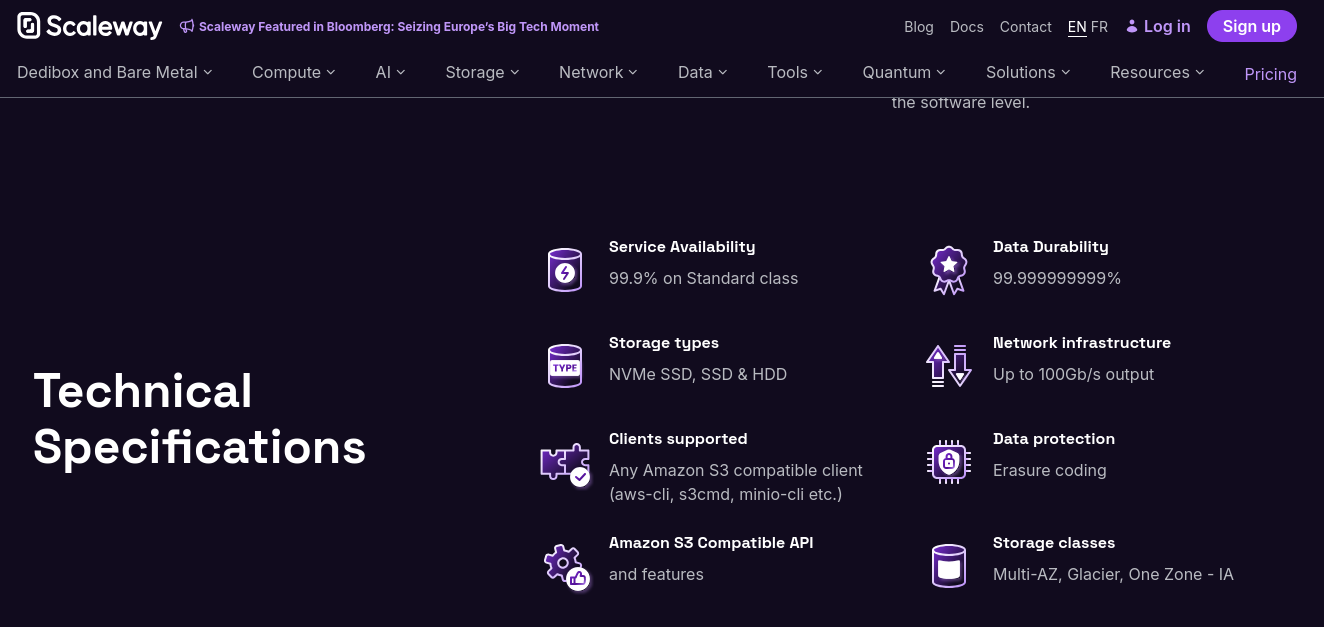Go to the Pricing page
The height and width of the screenshot is (627, 1324).
(1270, 74)
